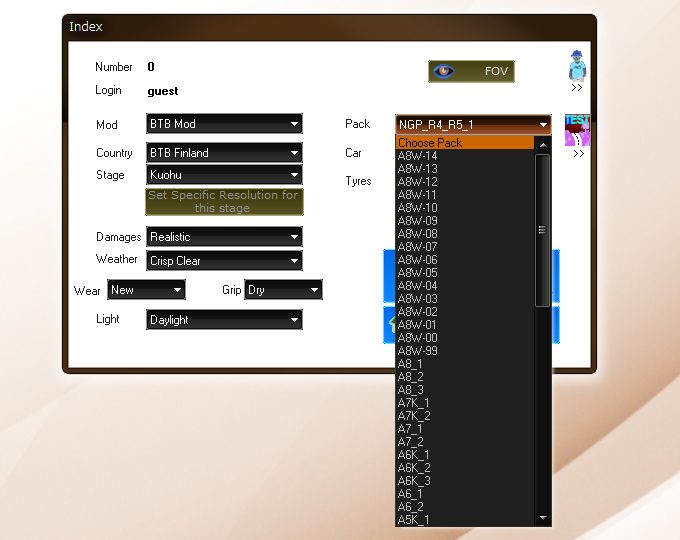
Task: Open the Grip dropdown showing Dry
Action: tap(284, 290)
